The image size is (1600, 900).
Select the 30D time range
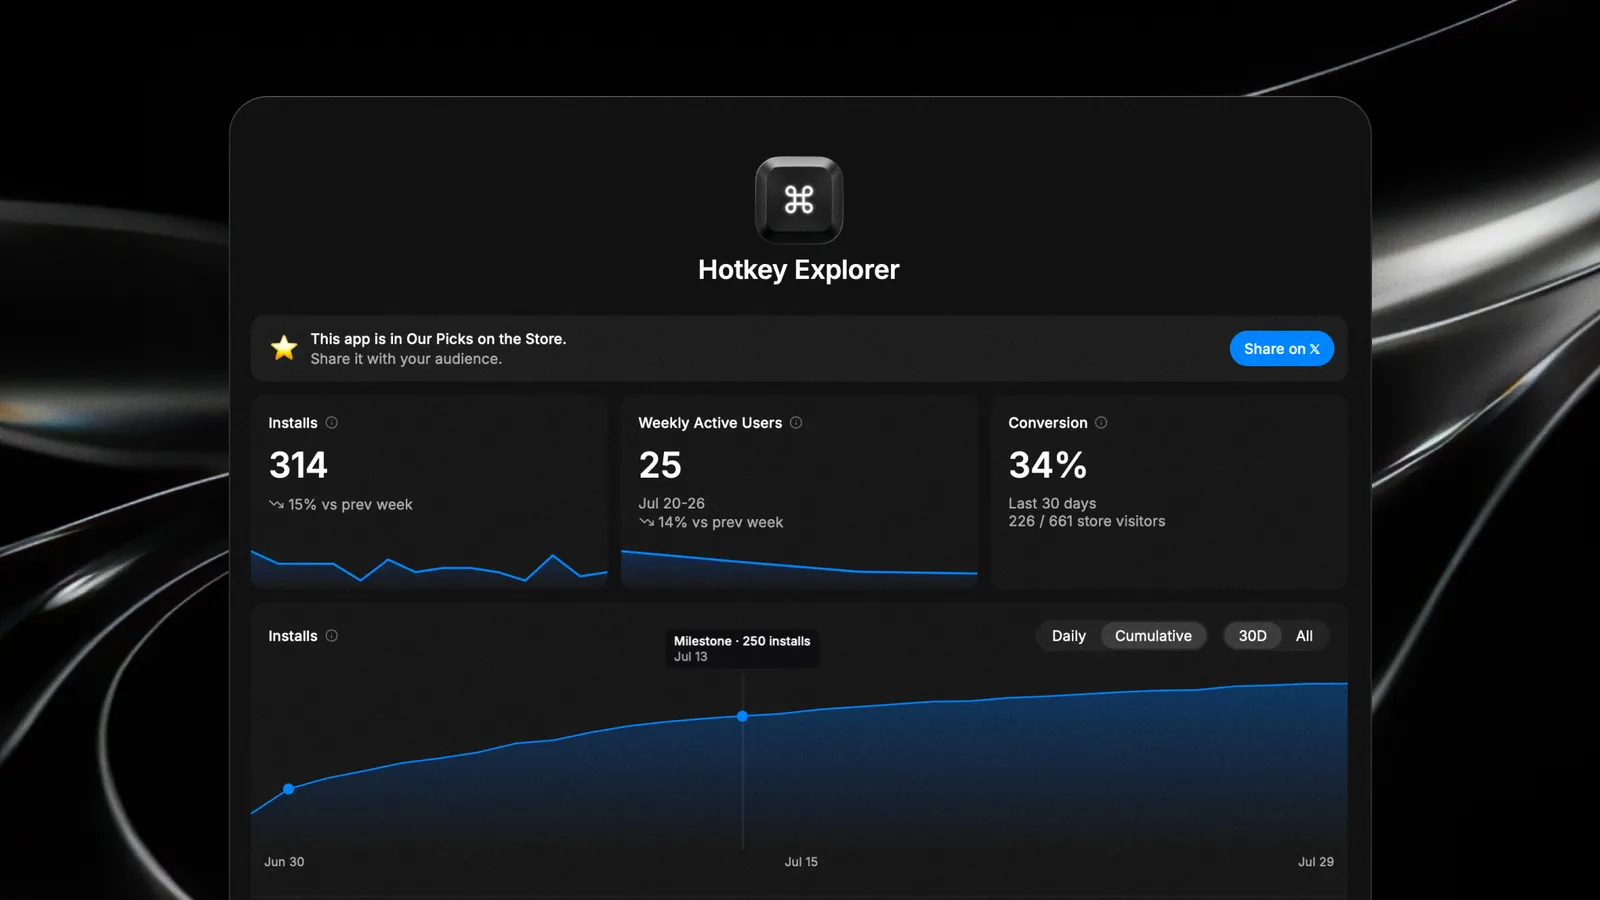[x=1252, y=636]
